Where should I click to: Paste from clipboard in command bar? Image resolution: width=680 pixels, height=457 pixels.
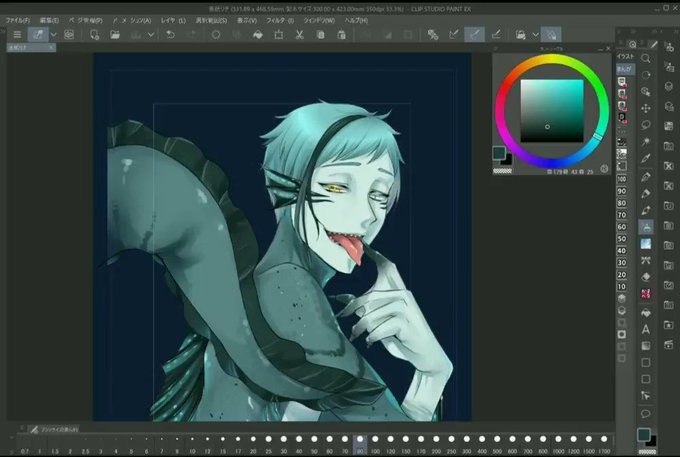pyautogui.click(x=341, y=35)
